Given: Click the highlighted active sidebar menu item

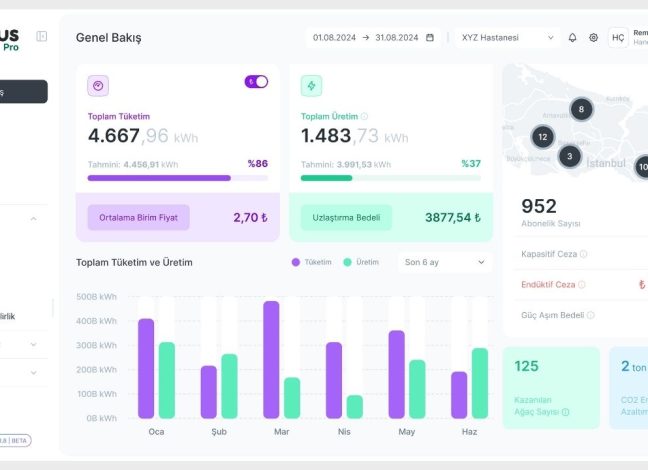Looking at the screenshot, I should (23, 91).
